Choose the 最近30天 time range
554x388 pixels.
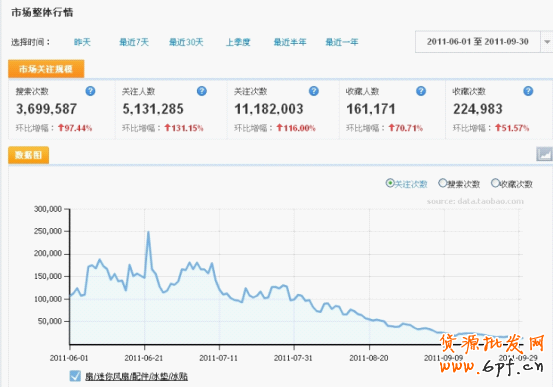186,42
